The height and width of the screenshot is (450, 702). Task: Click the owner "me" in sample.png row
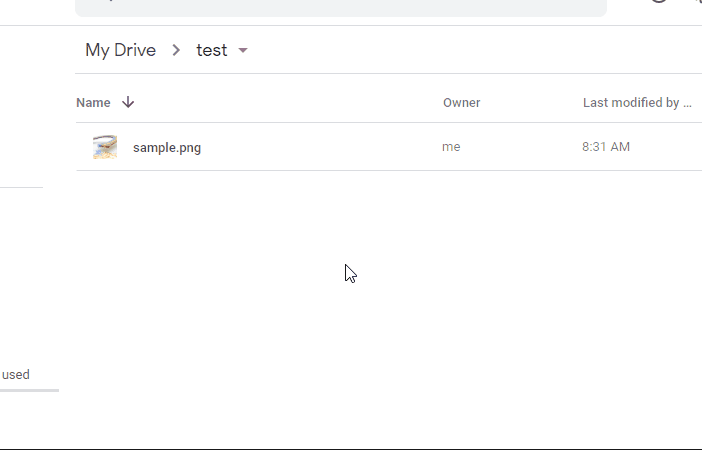(451, 147)
